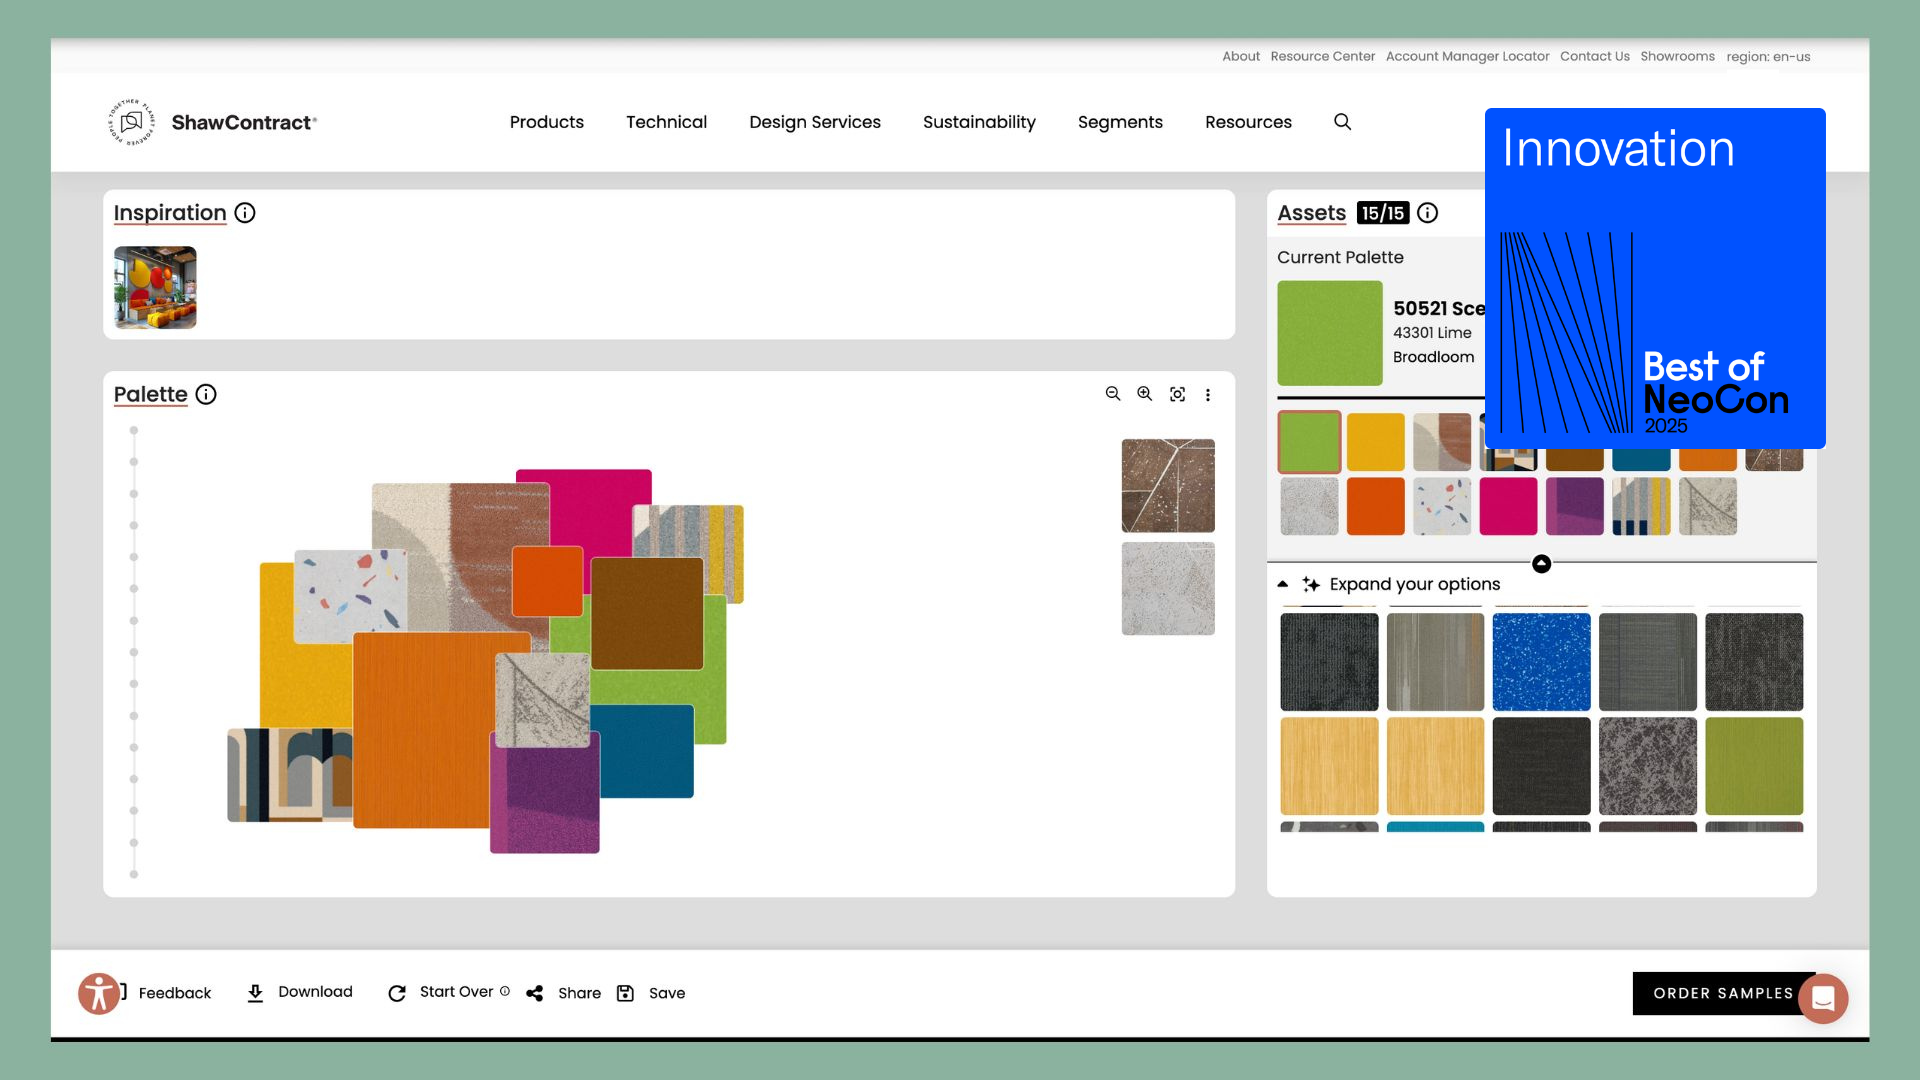Viewport: 1920px width, 1080px height.
Task: Zoom in on the palette board
Action: (x=1144, y=394)
